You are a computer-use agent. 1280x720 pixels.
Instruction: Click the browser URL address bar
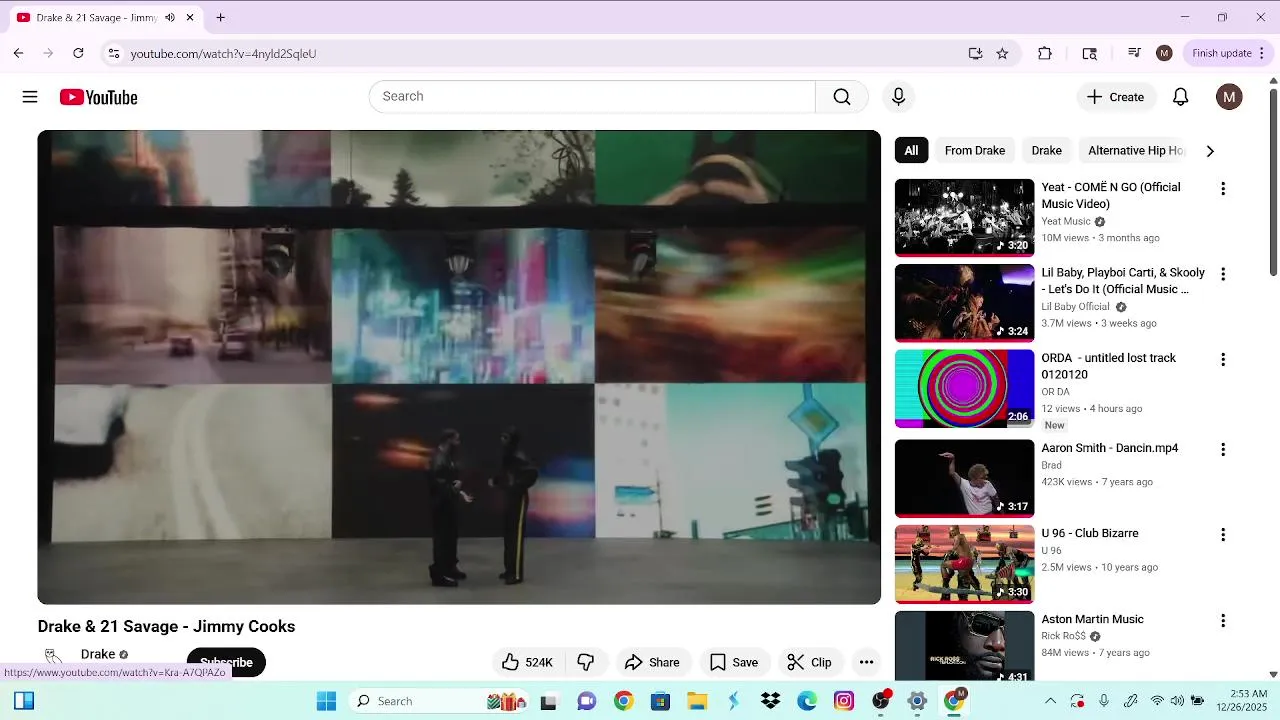tap(540, 53)
